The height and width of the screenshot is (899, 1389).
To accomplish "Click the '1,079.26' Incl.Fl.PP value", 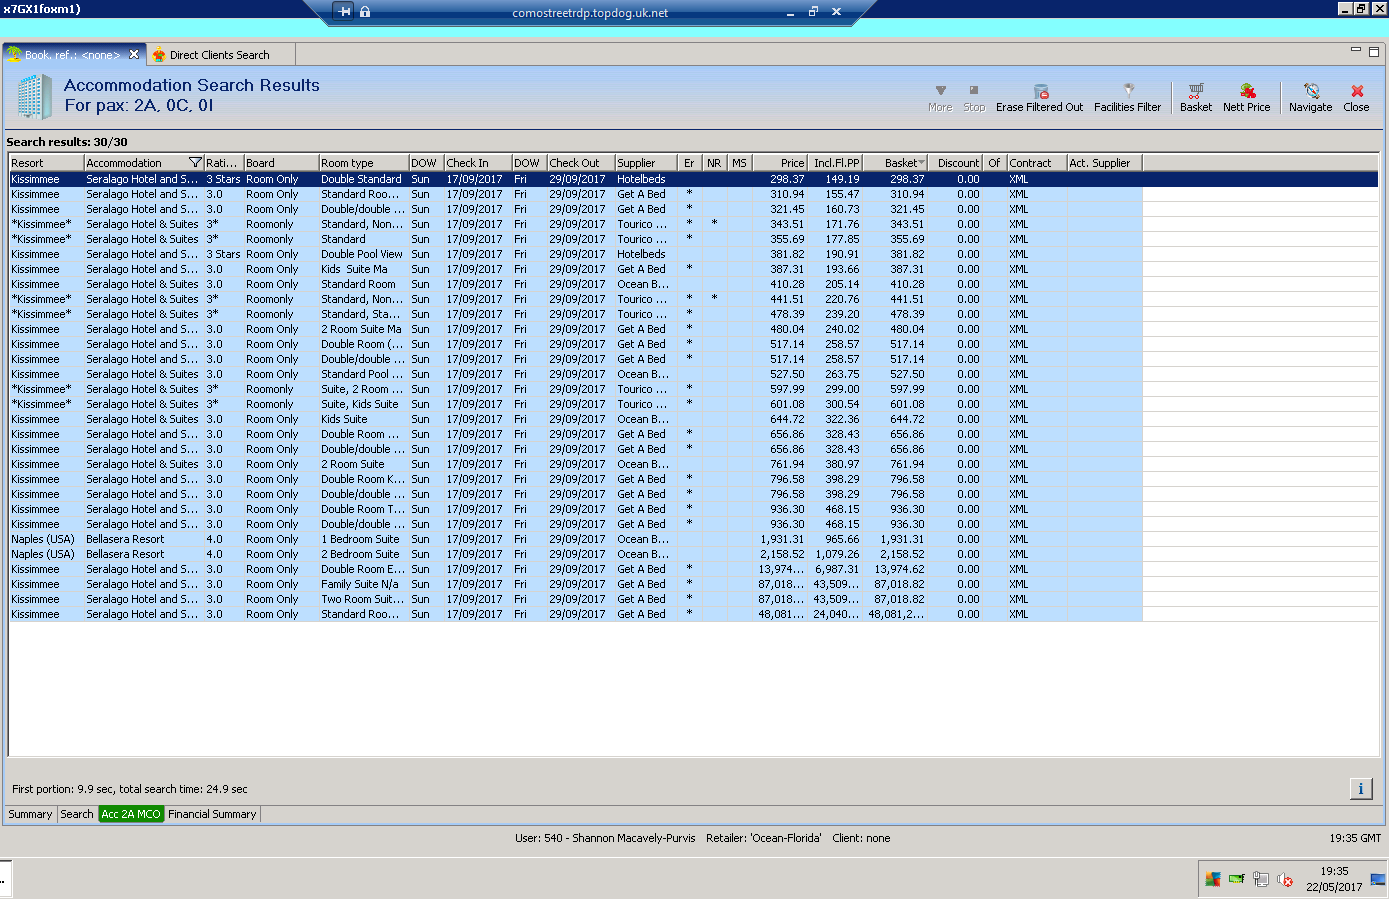I will click(x=838, y=554).
